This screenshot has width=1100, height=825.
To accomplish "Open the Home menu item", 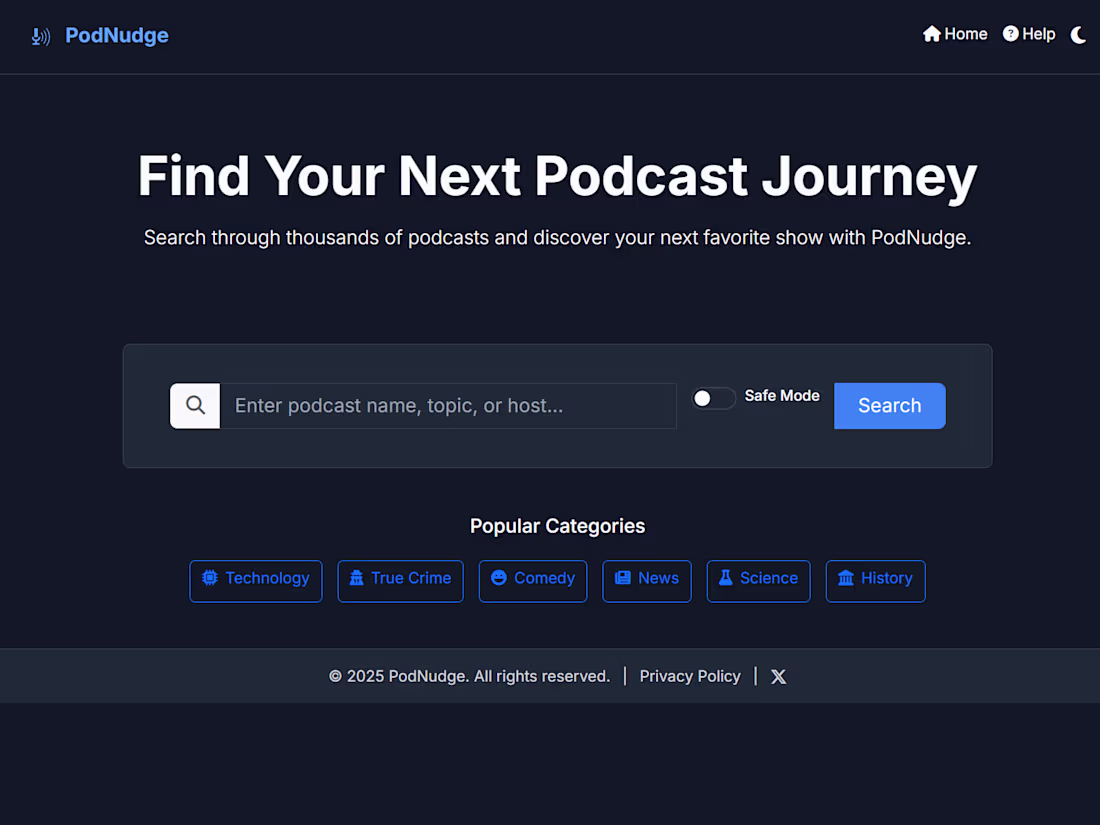I will pos(955,33).
